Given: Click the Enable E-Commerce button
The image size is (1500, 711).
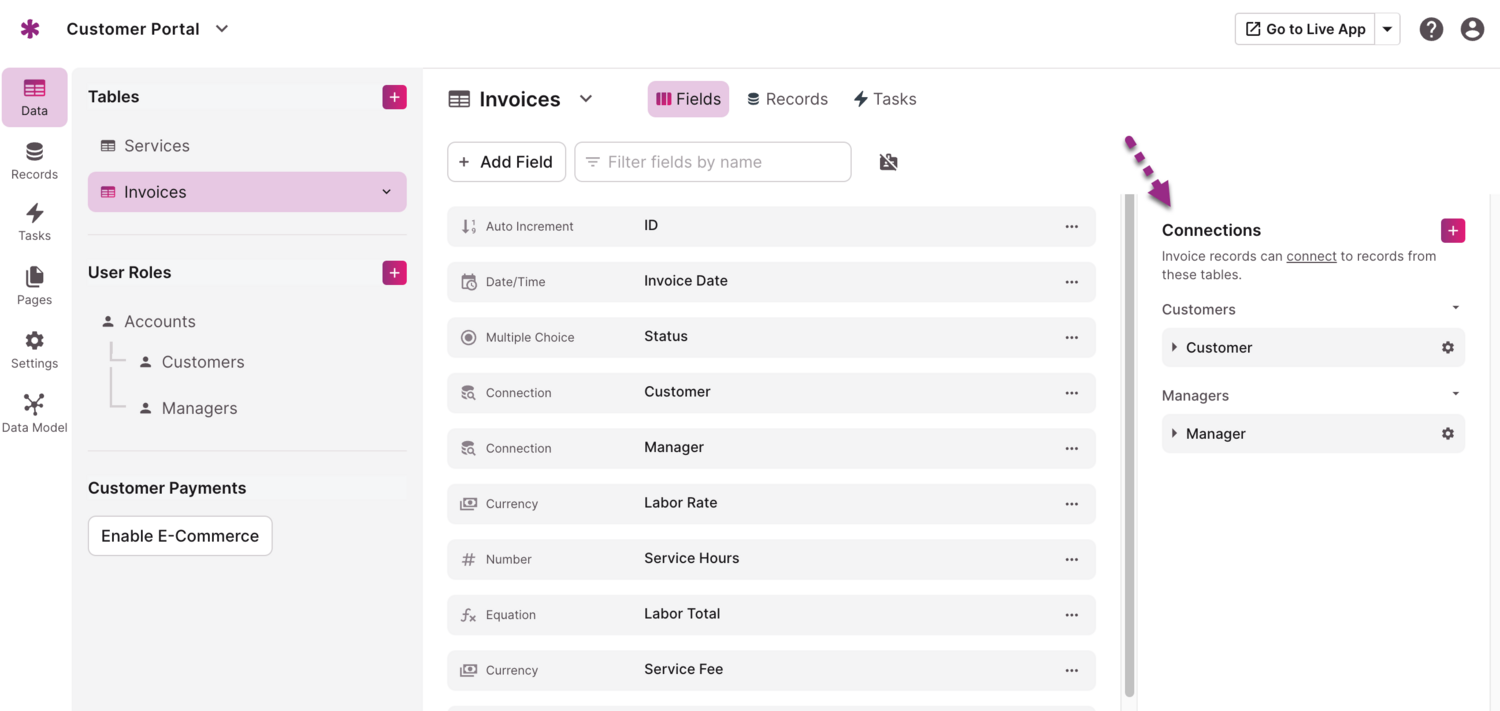Looking at the screenshot, I should (180, 536).
